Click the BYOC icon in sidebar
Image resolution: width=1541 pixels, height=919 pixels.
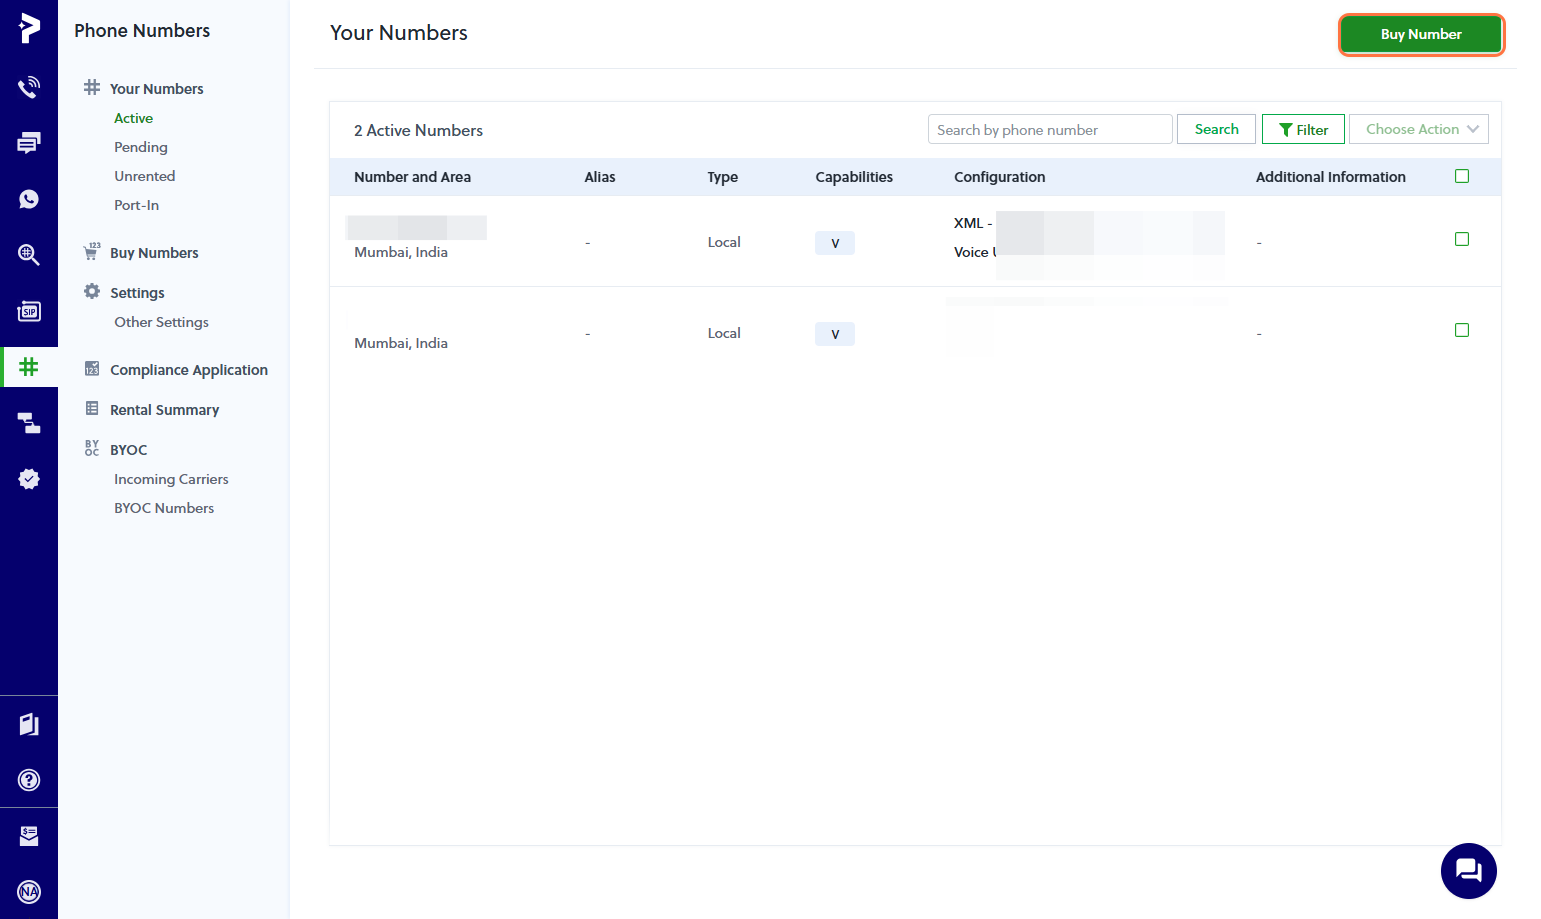click(92, 448)
